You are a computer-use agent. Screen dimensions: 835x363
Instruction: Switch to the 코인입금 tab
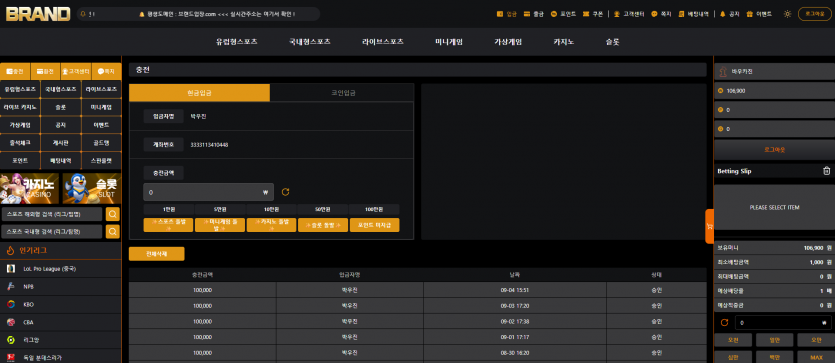coord(342,93)
